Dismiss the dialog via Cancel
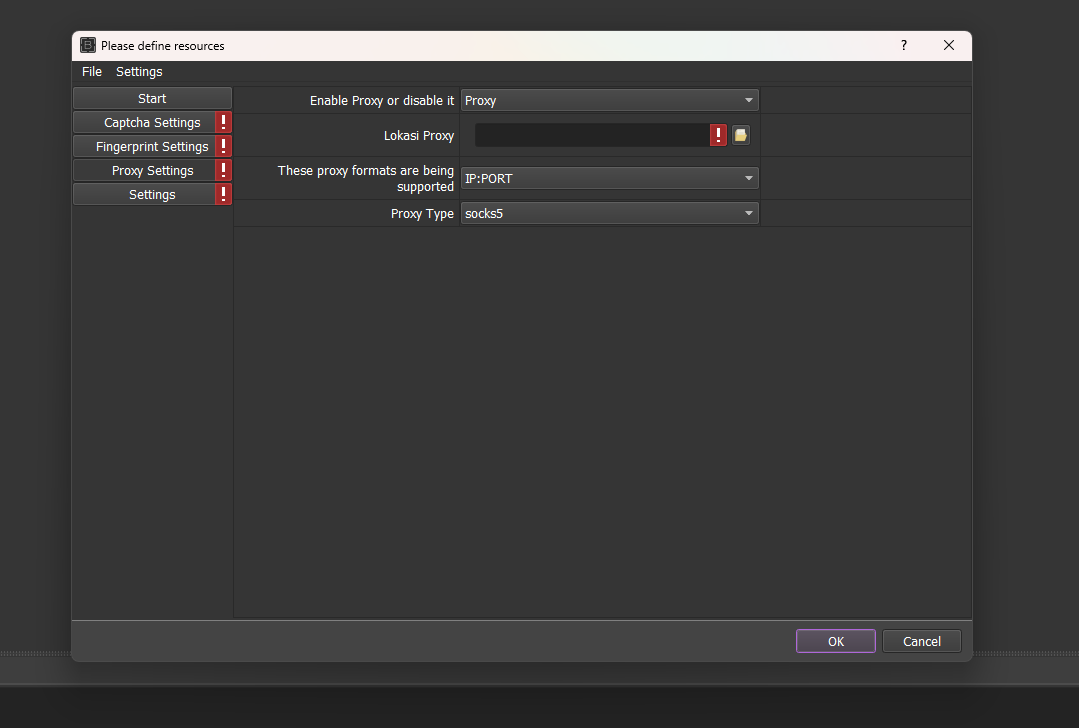The height and width of the screenshot is (728, 1079). pos(921,641)
